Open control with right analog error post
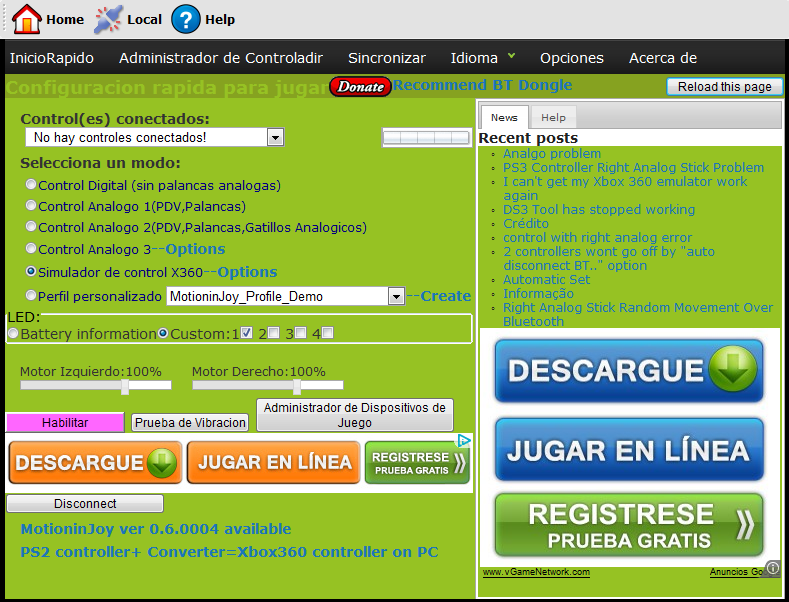This screenshot has width=789, height=602. pos(597,238)
